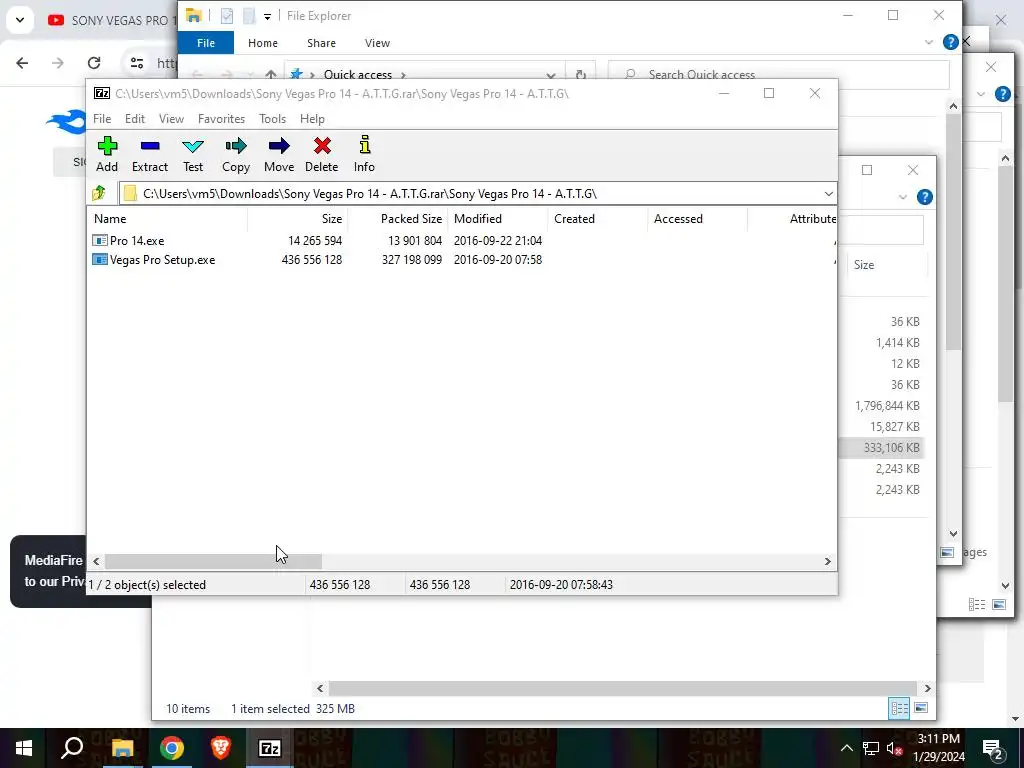Switch to File Explorer Home tab

click(263, 43)
